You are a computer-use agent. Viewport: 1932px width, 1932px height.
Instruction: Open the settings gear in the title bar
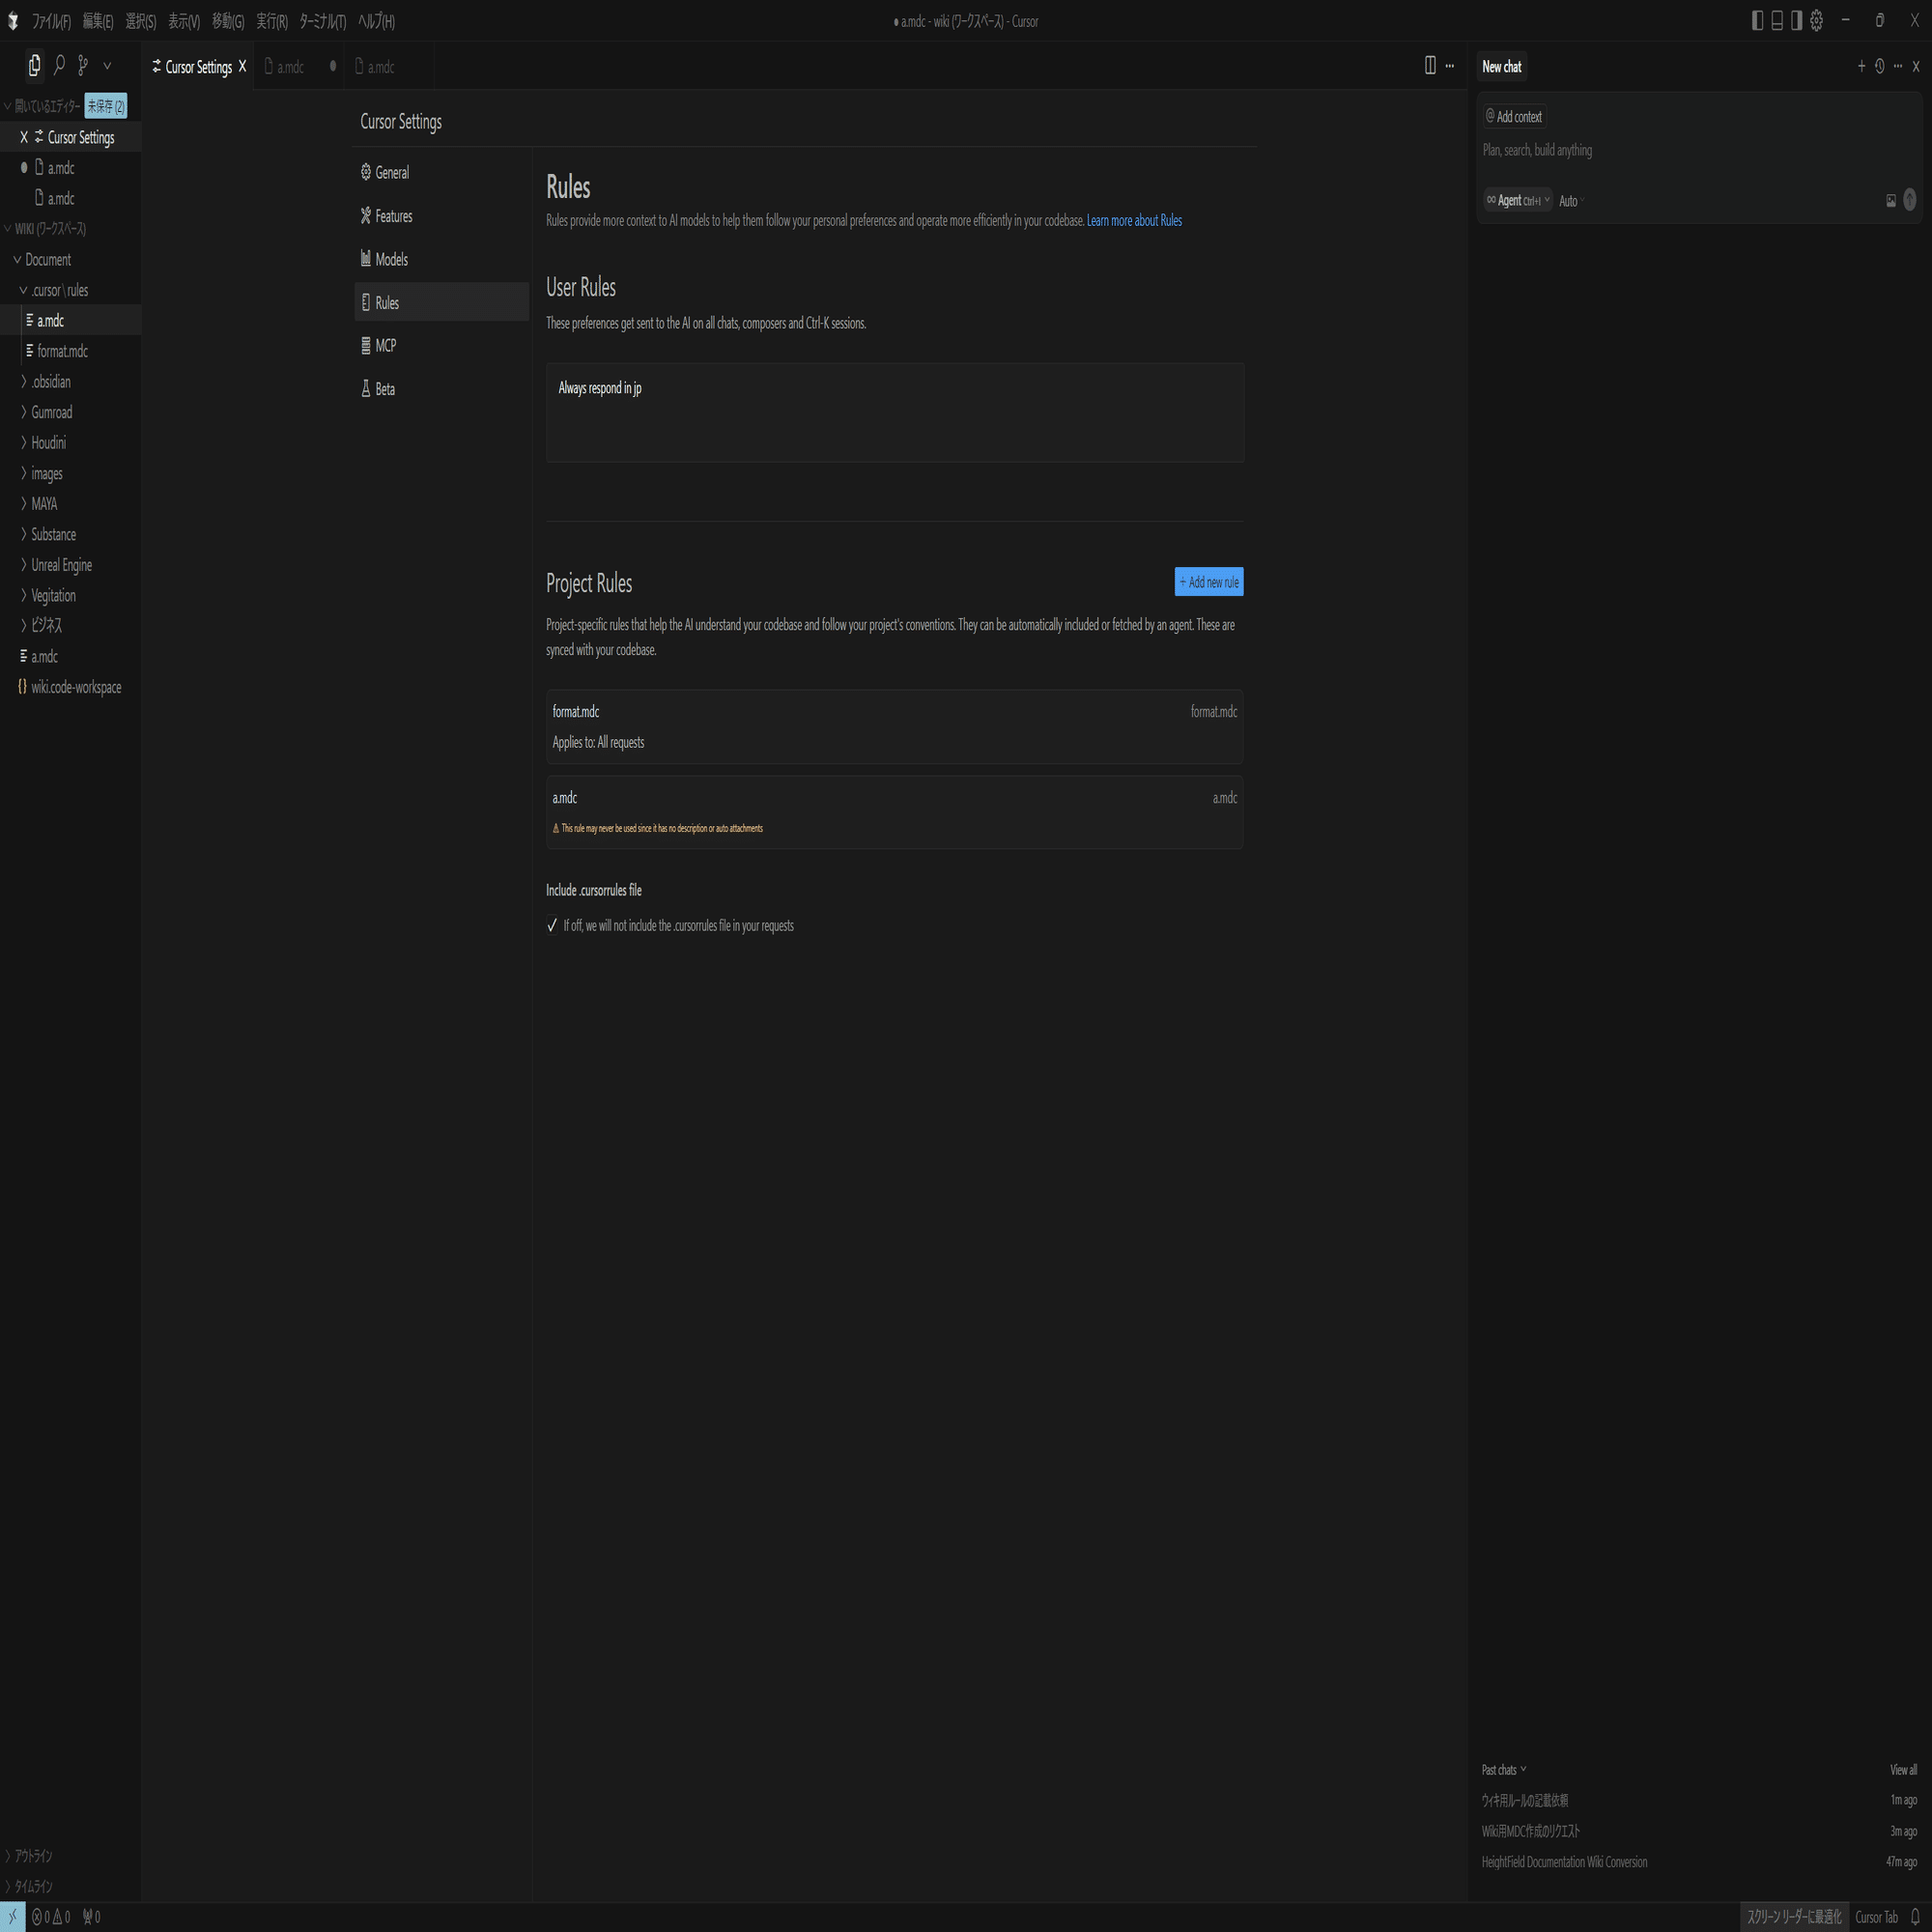coord(1816,21)
